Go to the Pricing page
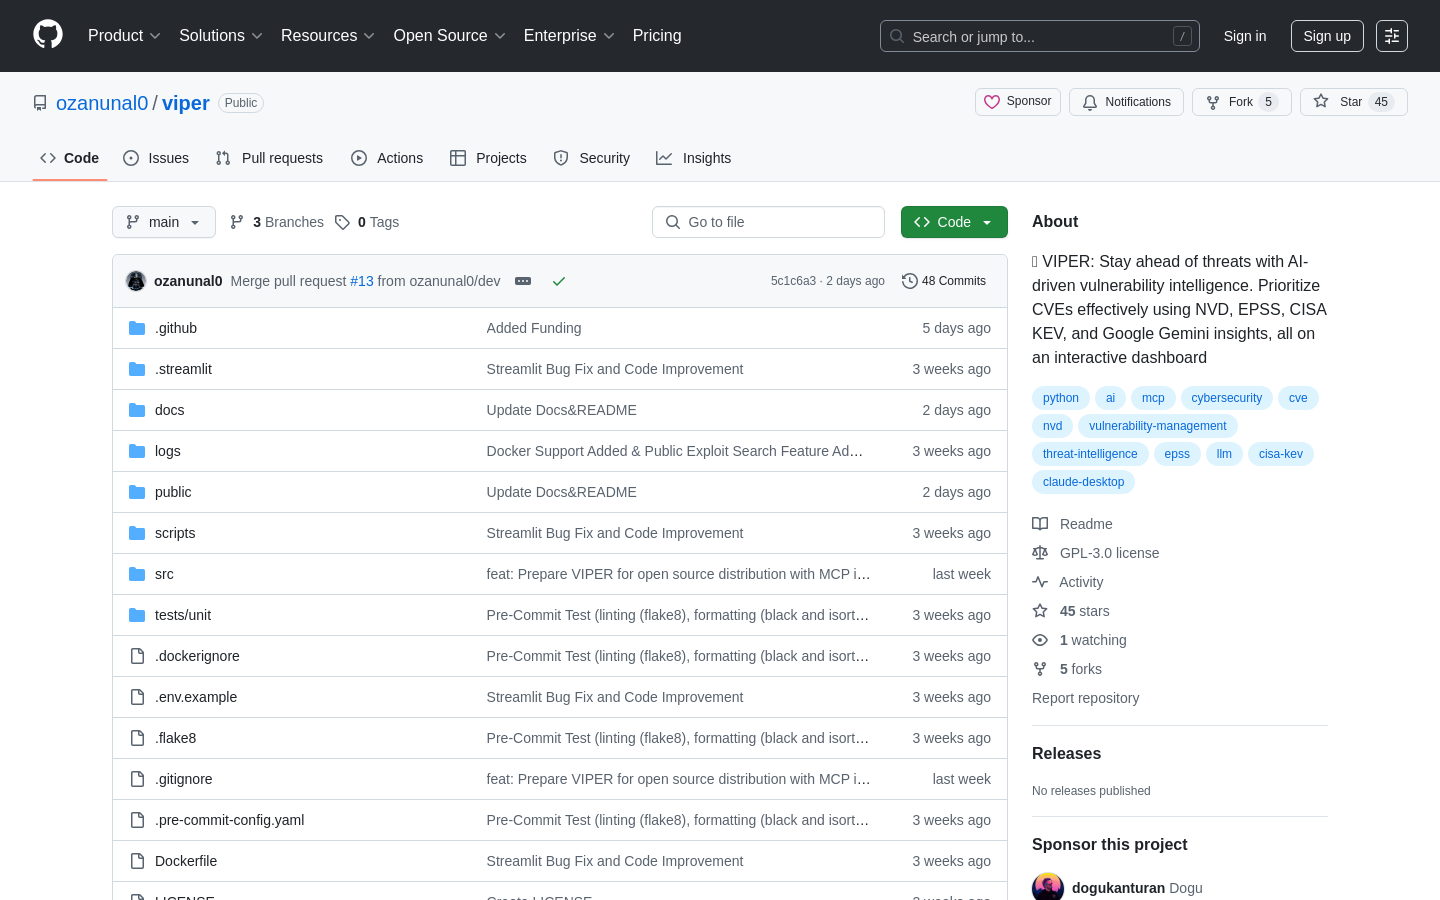 [657, 36]
